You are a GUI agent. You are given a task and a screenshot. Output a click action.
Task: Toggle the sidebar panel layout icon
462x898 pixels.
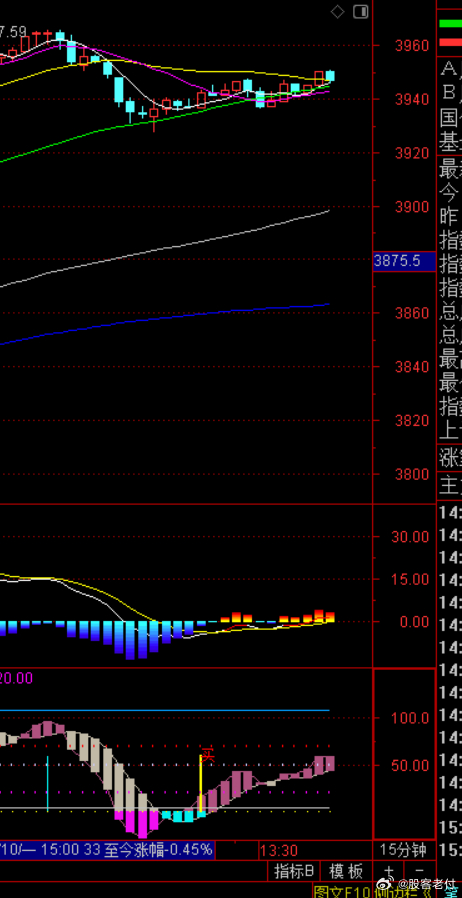click(x=361, y=11)
